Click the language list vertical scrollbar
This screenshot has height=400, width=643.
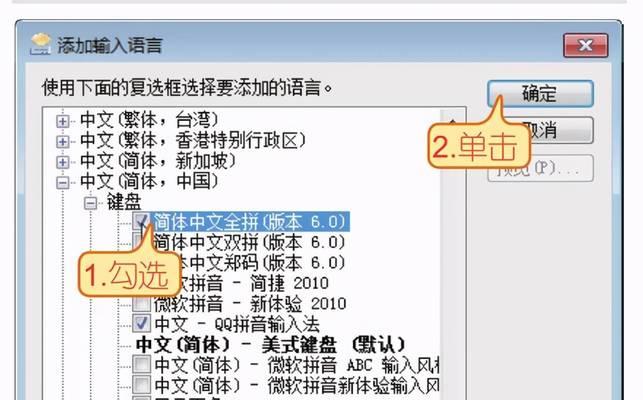point(453,254)
